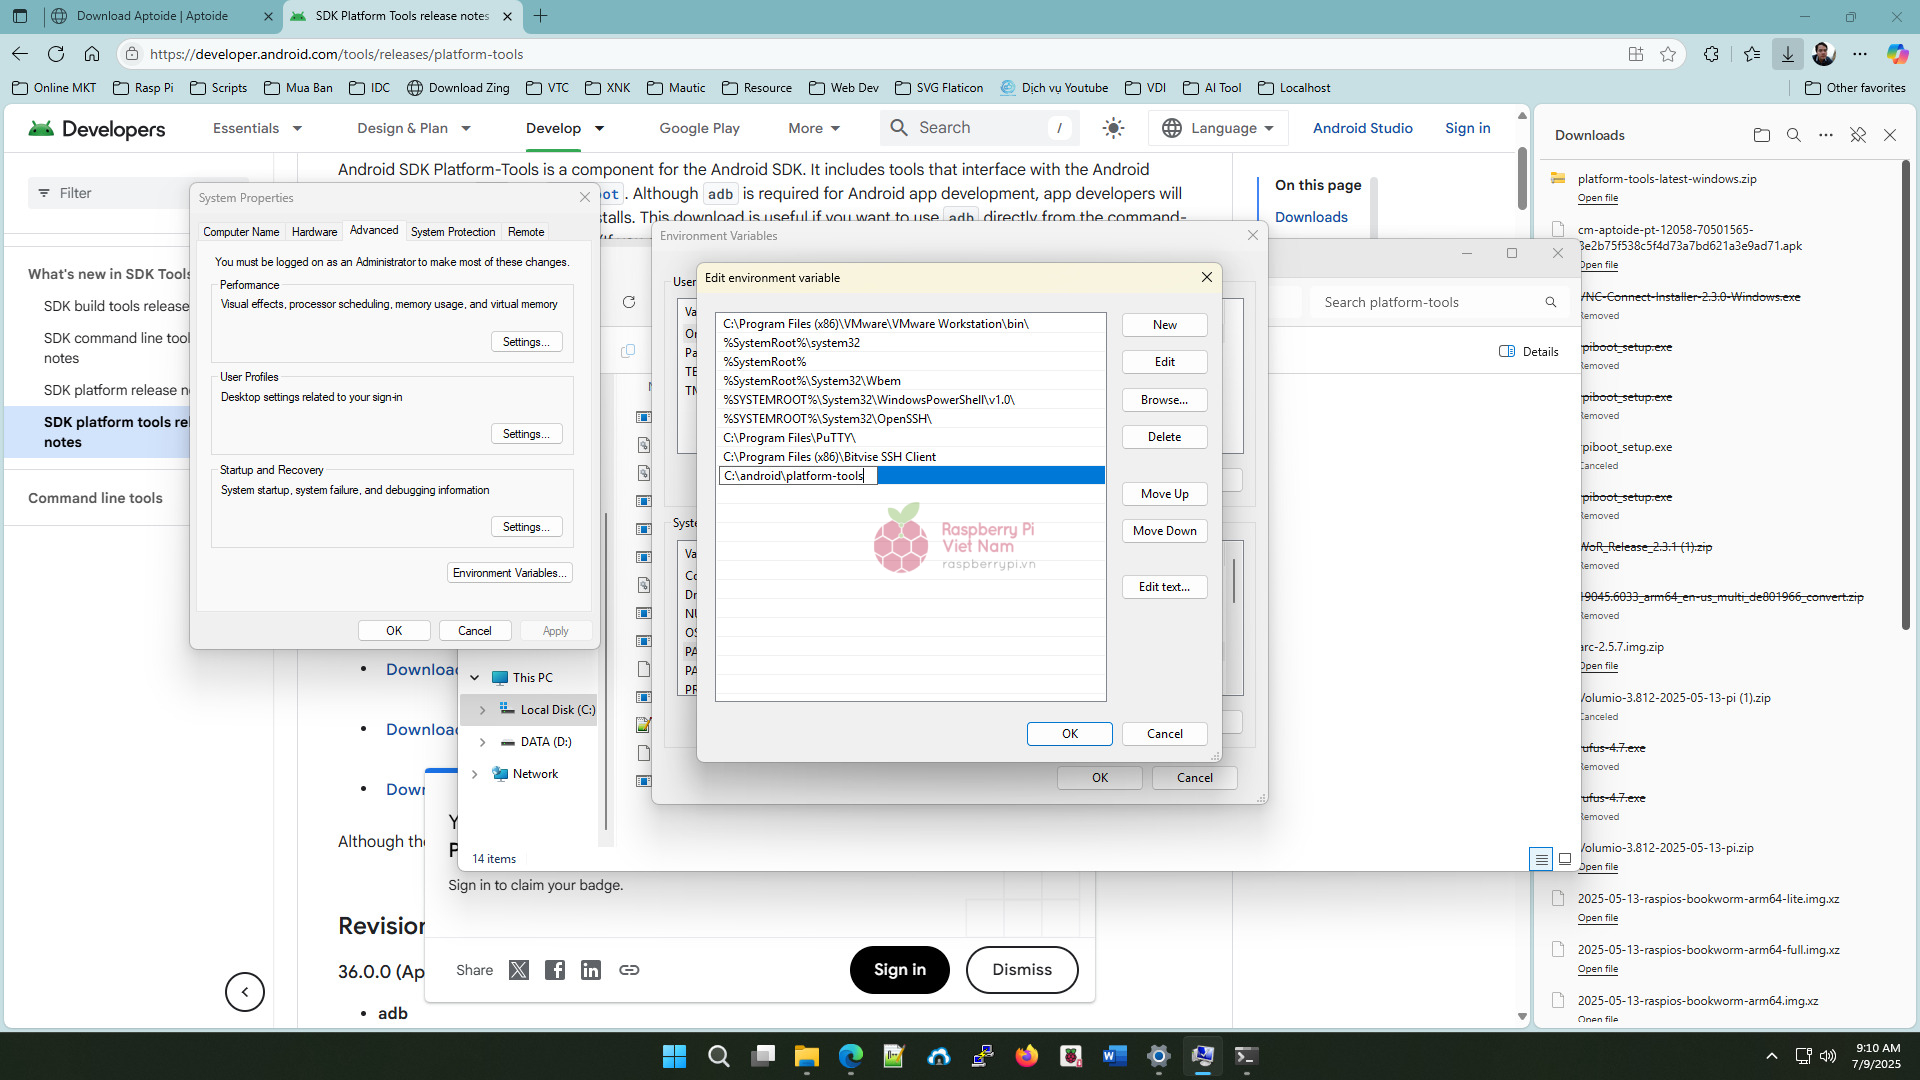Screen dimensions: 1920x1080
Task: Open Performance Settings... button
Action: pyautogui.click(x=526, y=342)
